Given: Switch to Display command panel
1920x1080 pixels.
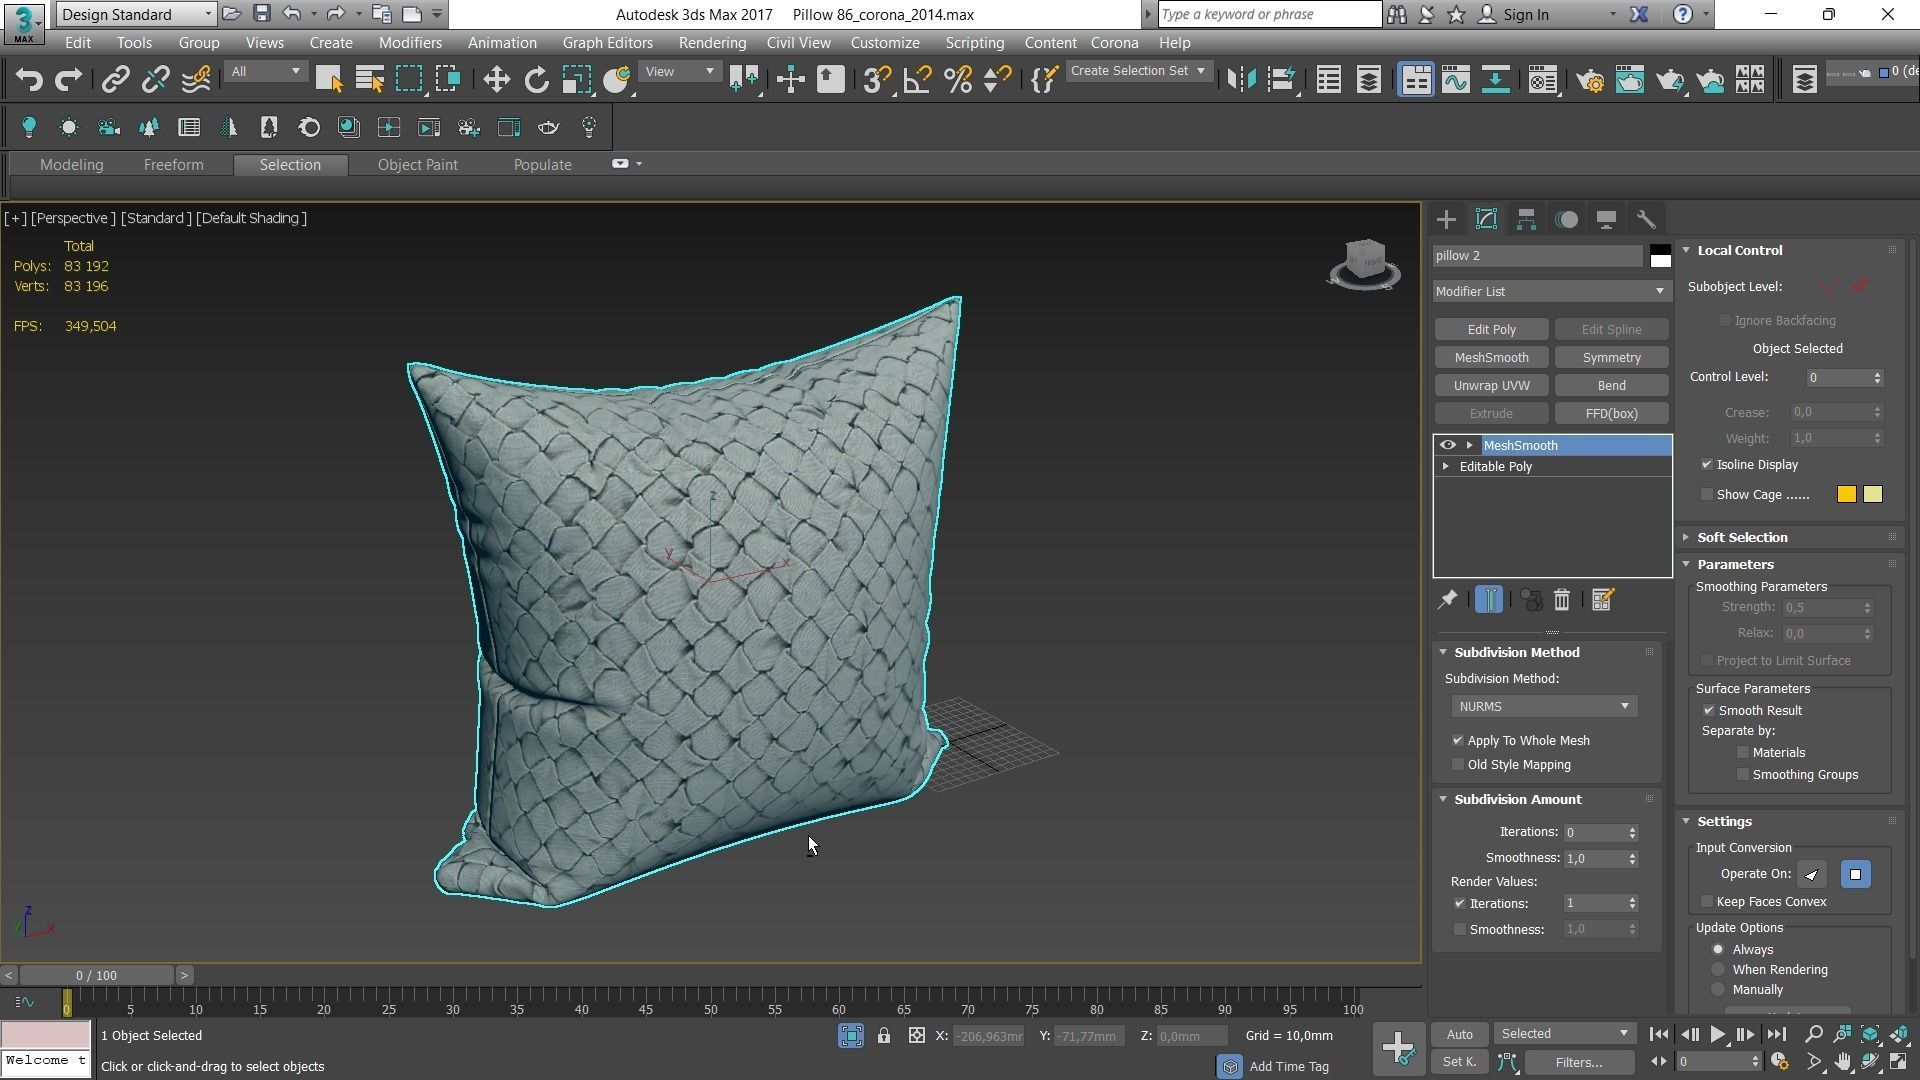Looking at the screenshot, I should [x=1606, y=220].
